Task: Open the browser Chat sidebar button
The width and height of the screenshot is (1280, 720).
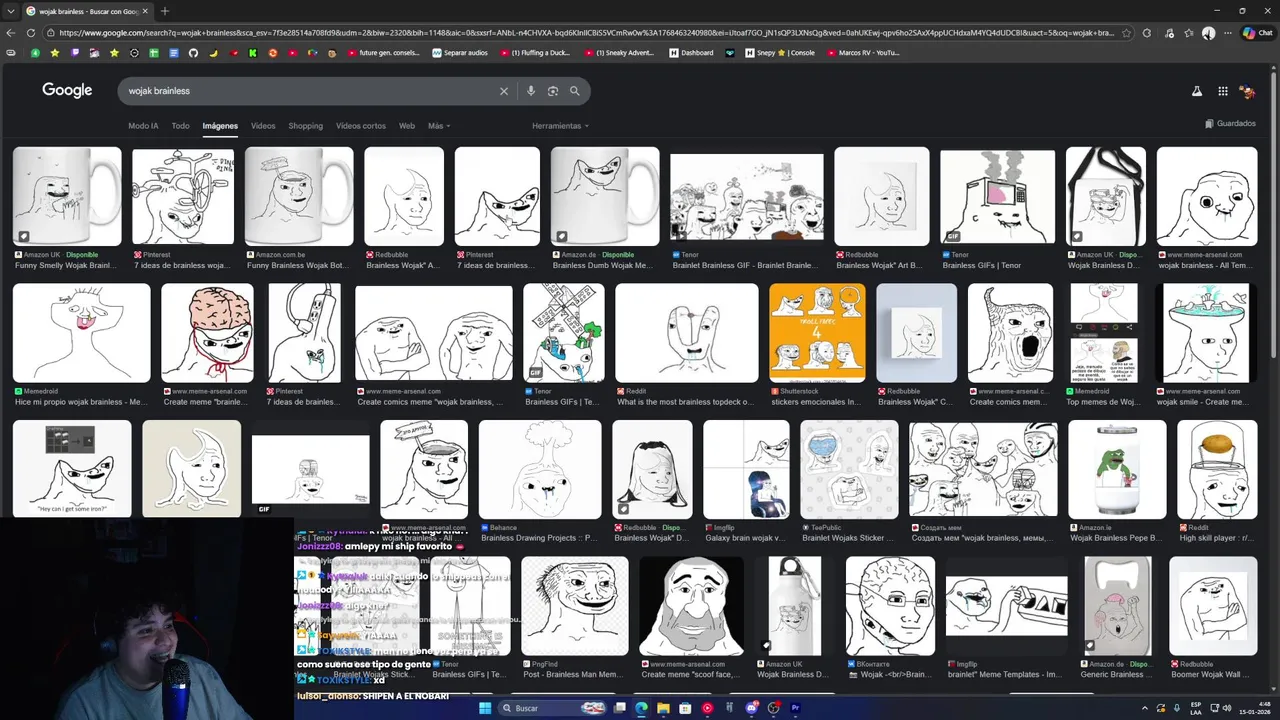Action: pos(1257,32)
